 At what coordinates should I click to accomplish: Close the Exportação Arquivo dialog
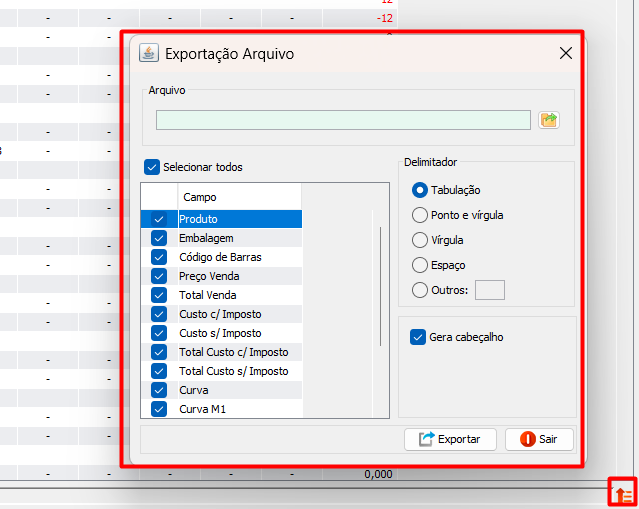566,53
